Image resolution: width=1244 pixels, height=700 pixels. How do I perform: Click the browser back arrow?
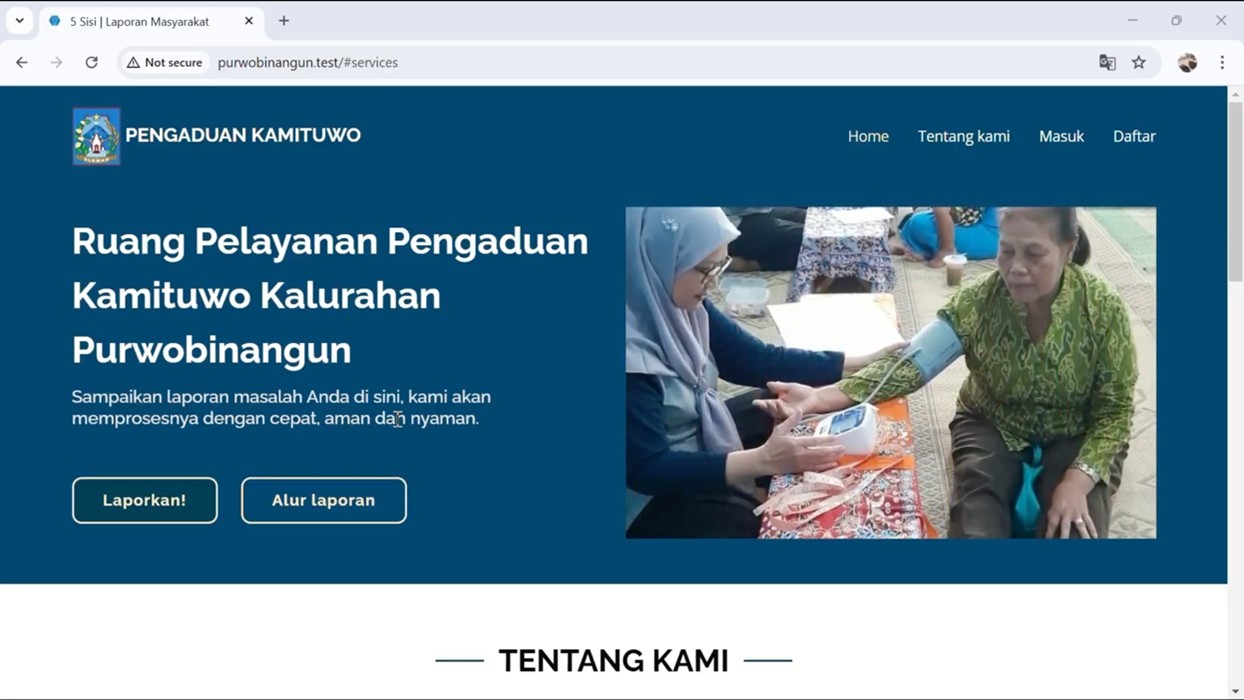coord(22,62)
